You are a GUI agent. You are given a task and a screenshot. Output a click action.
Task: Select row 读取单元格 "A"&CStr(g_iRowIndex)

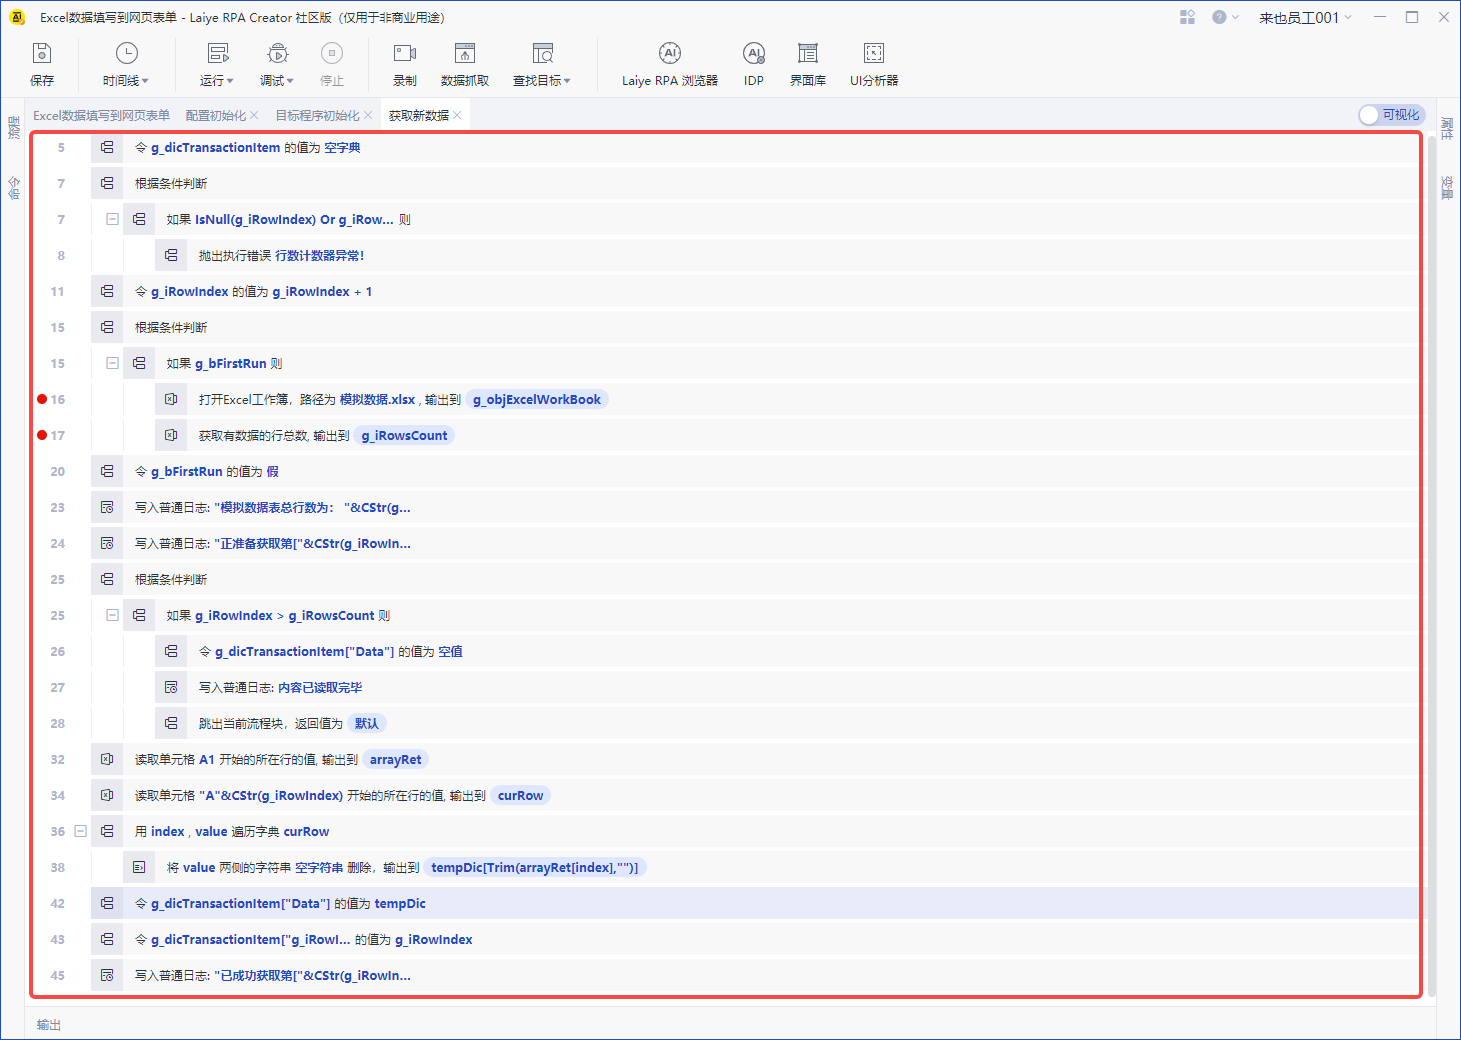755,795
